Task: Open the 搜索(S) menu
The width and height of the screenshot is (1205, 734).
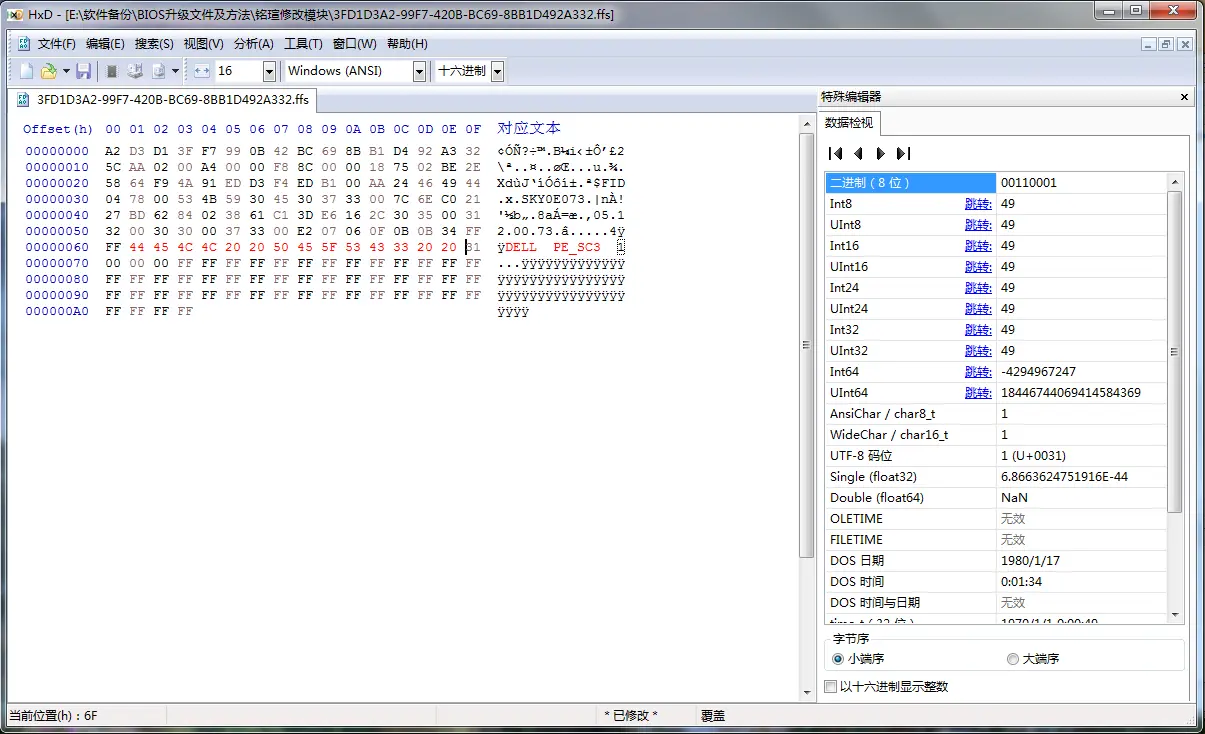Action: [154, 44]
